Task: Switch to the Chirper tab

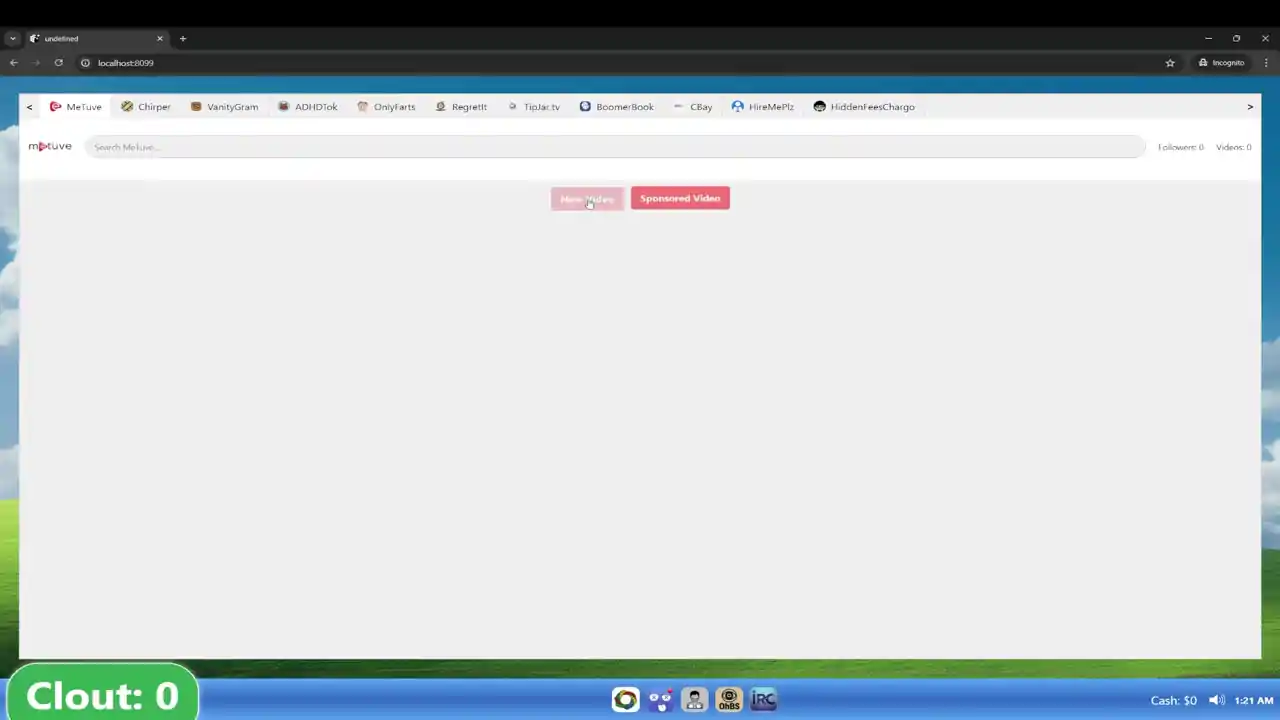Action: 146,107
